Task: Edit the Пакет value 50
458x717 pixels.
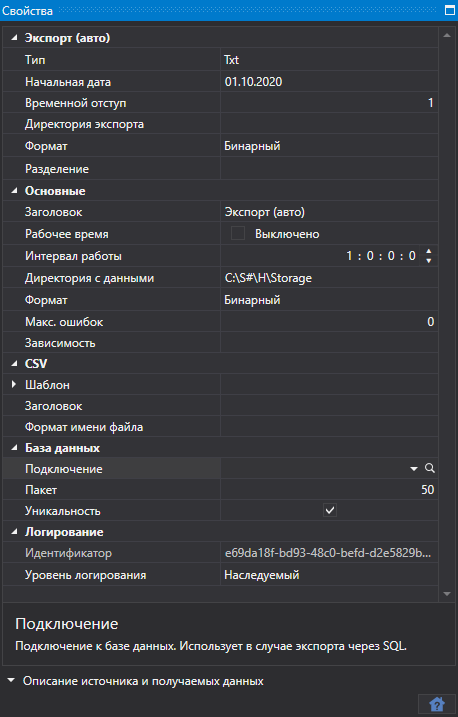Action: click(x=329, y=490)
